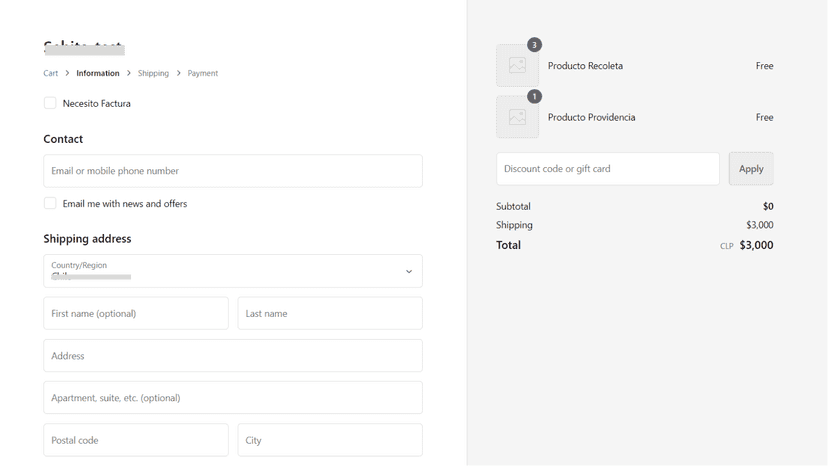Check the Necesito Factura checkbox

click(x=50, y=103)
